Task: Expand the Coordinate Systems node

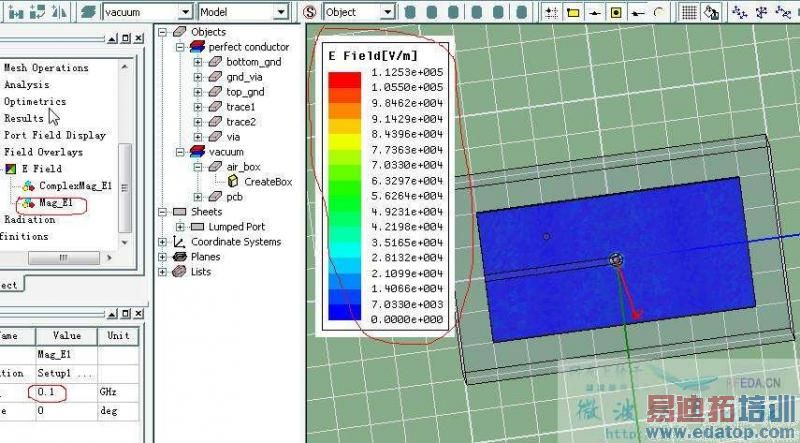Action: click(x=162, y=242)
